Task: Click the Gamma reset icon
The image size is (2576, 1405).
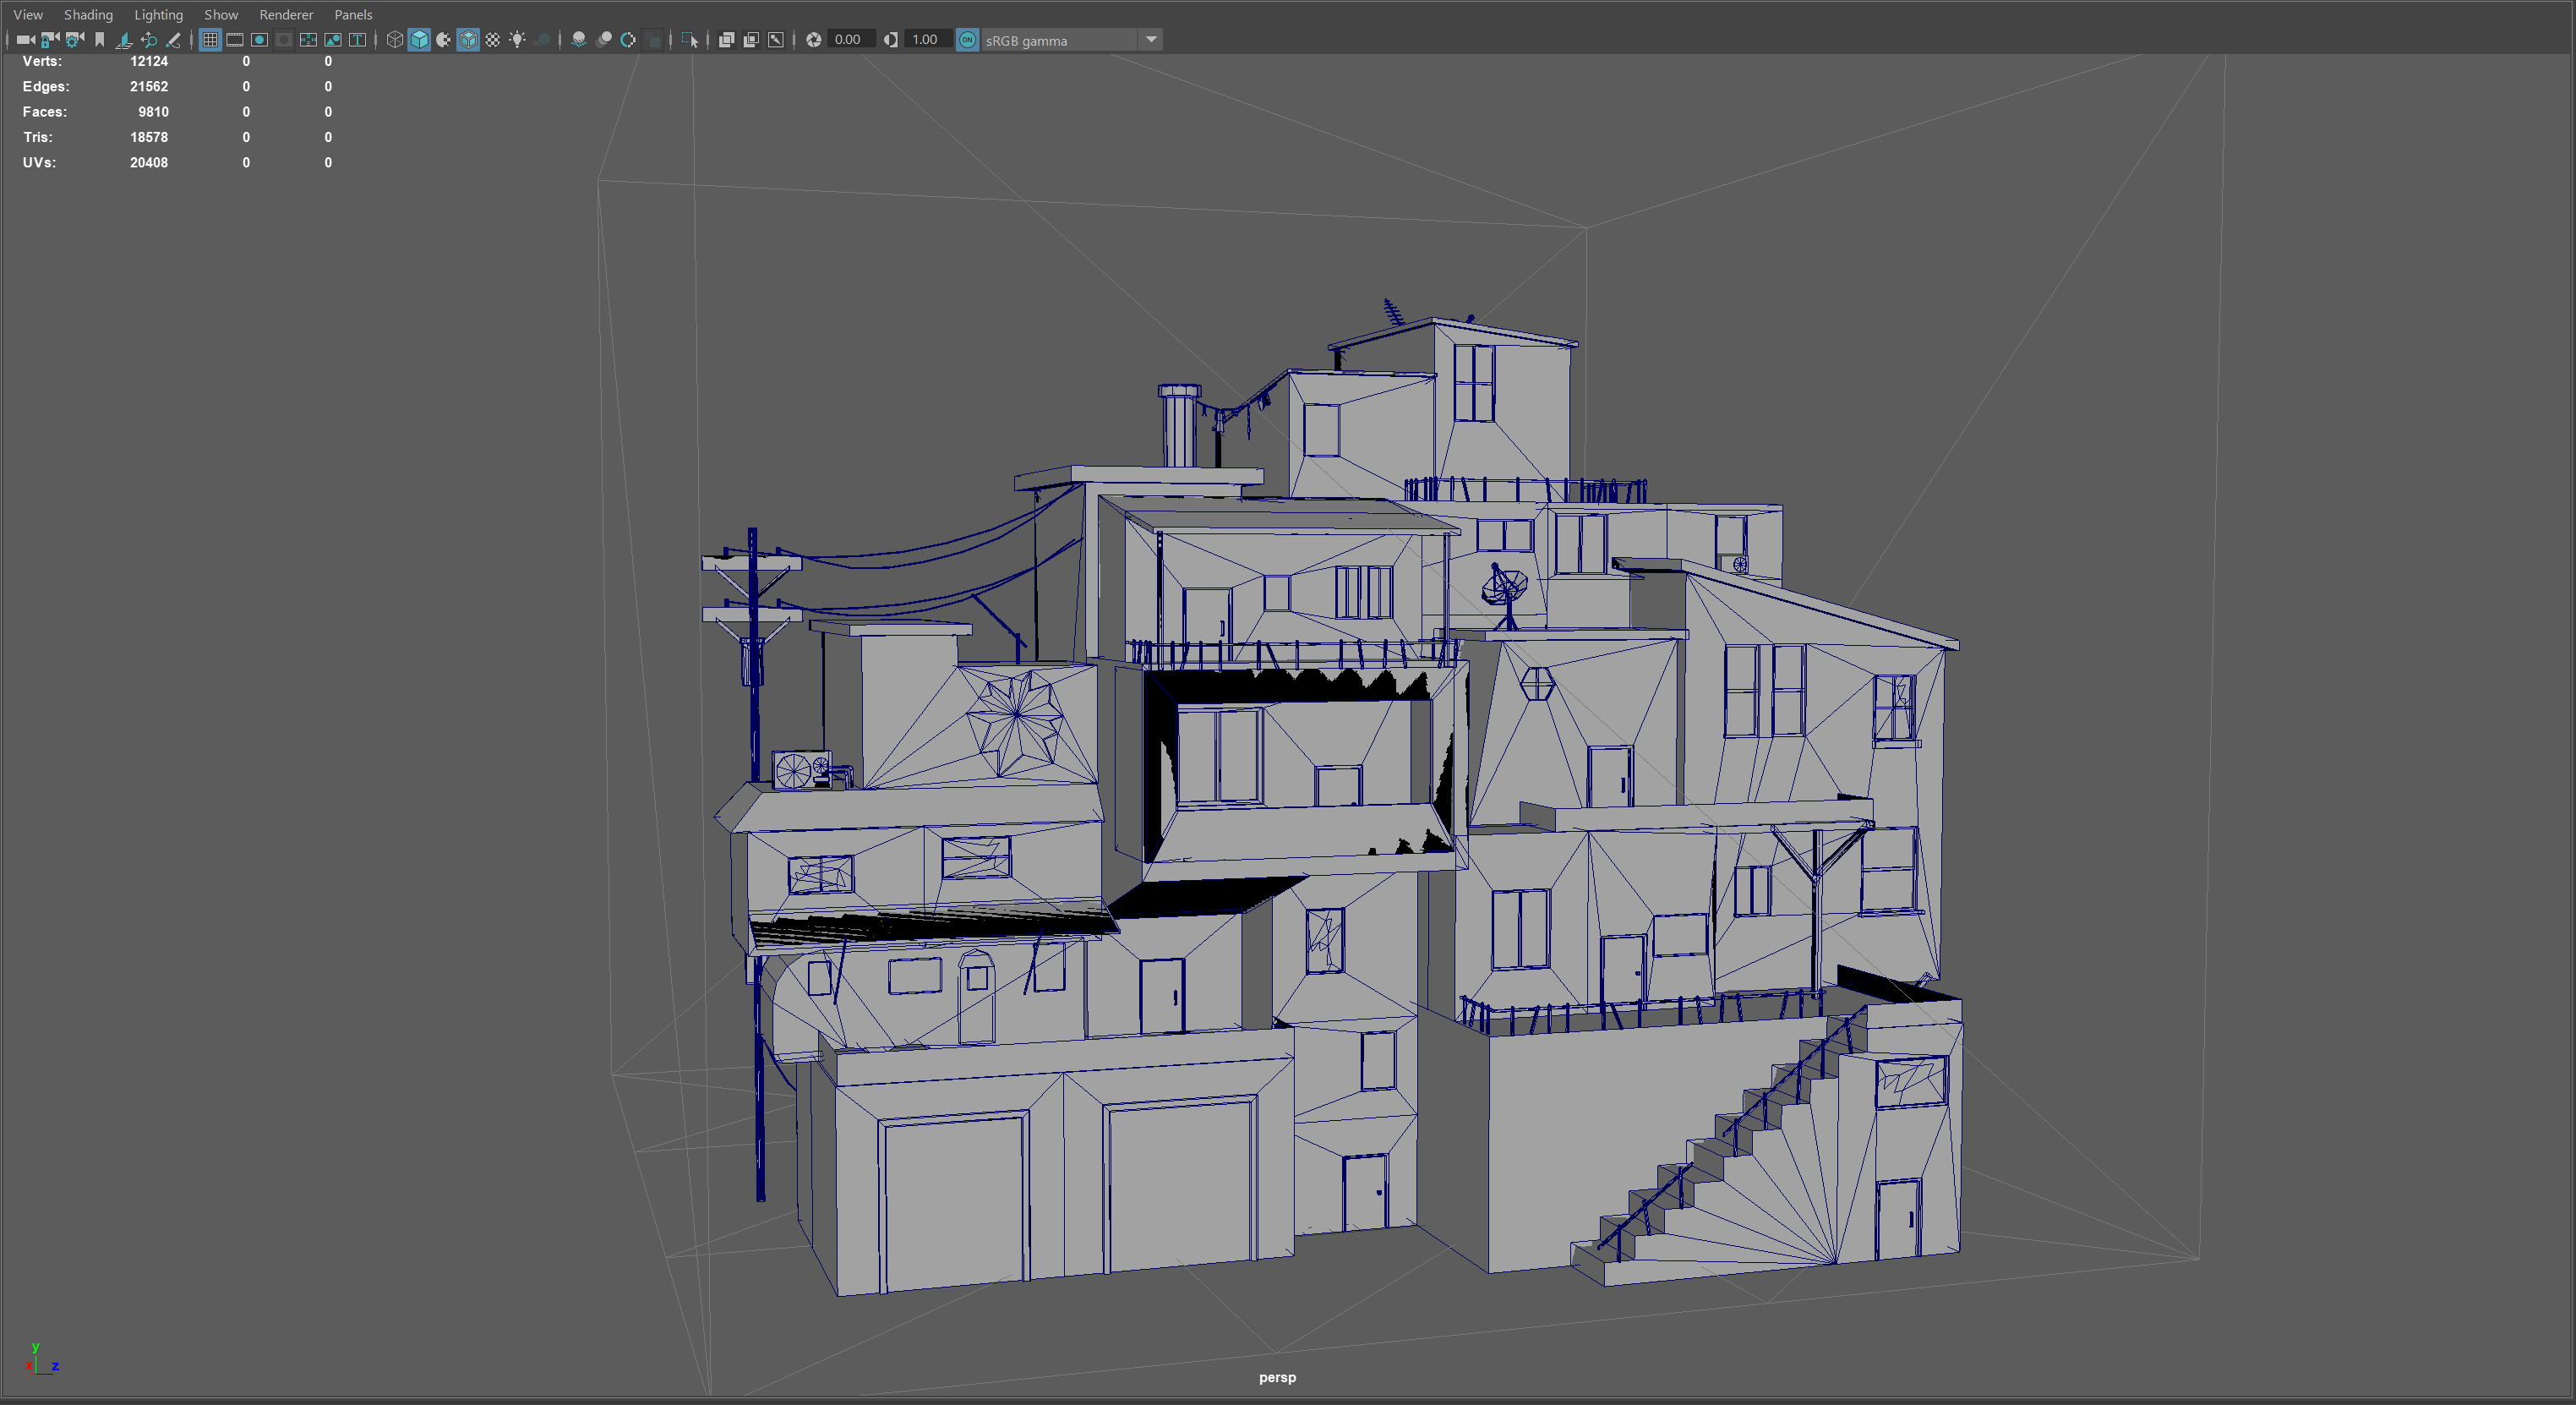Action: coord(890,40)
